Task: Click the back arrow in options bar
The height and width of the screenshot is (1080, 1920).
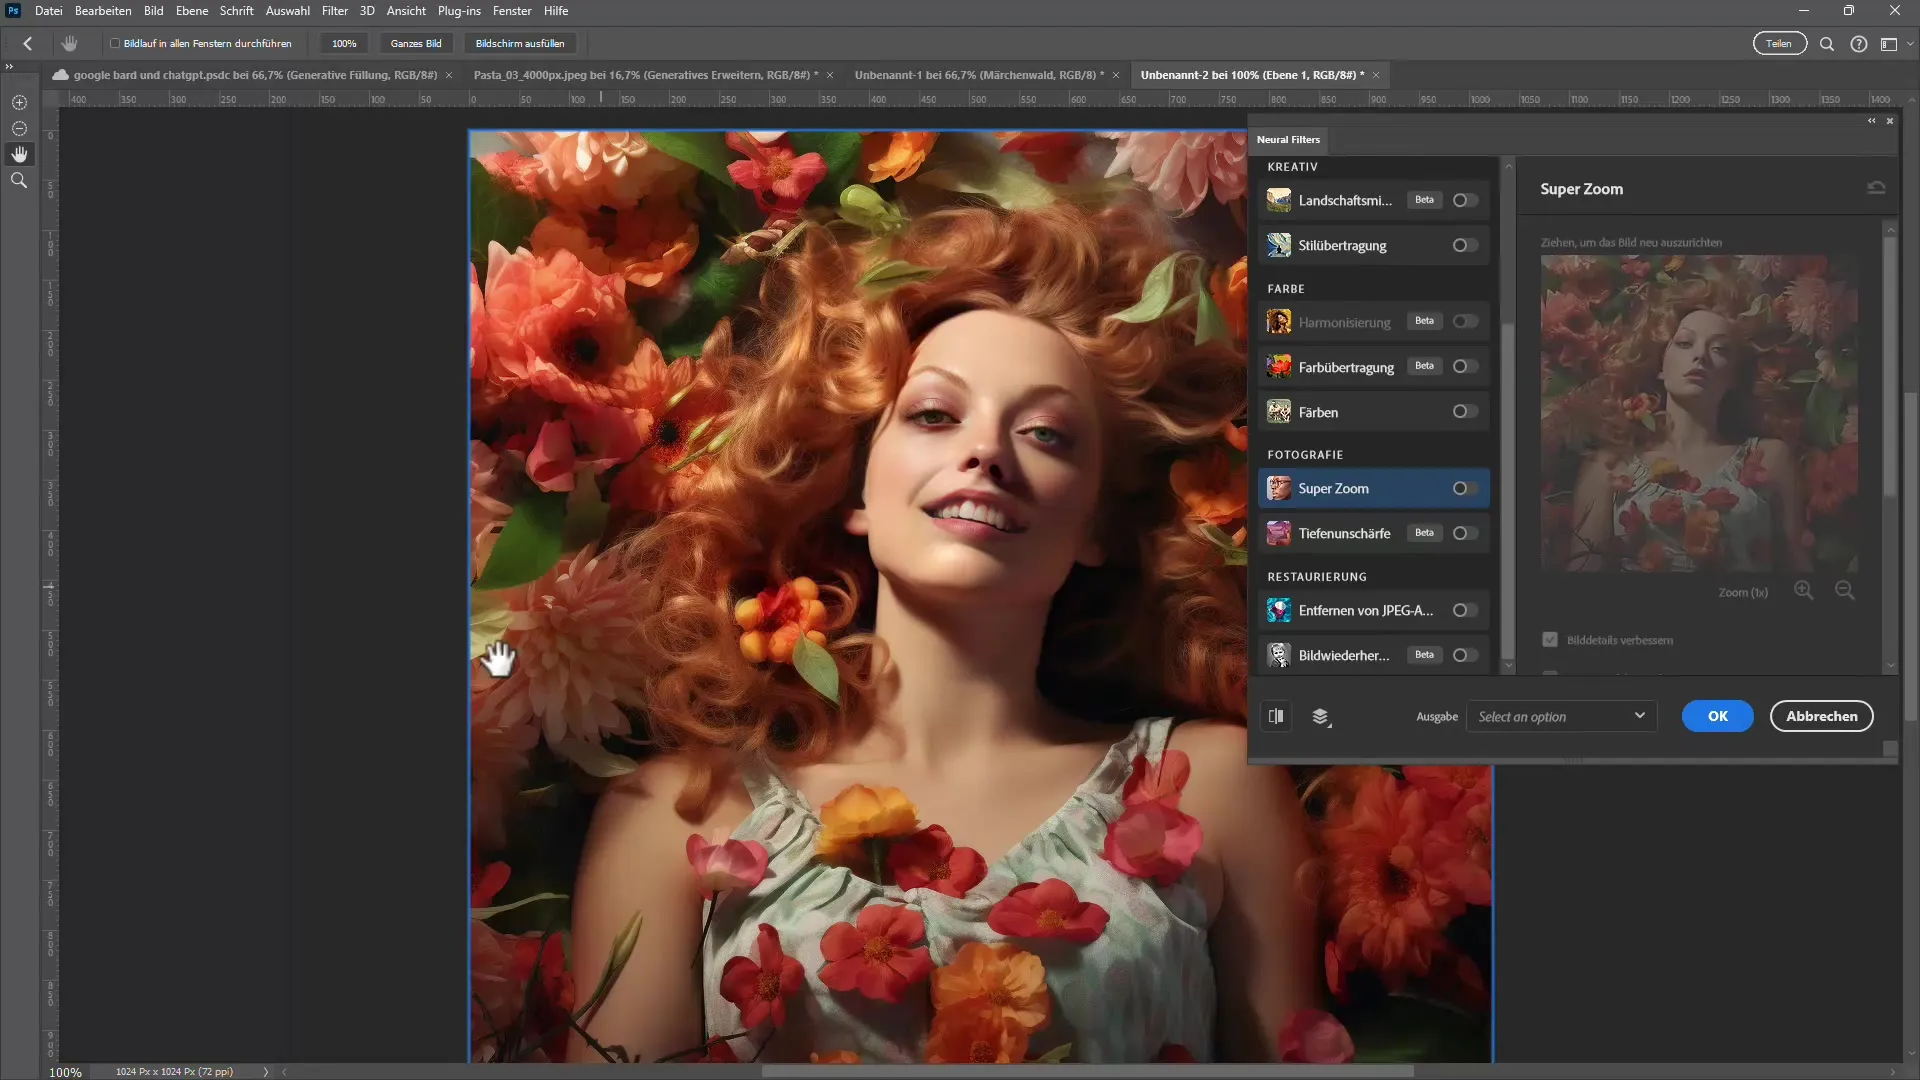Action: click(x=28, y=43)
